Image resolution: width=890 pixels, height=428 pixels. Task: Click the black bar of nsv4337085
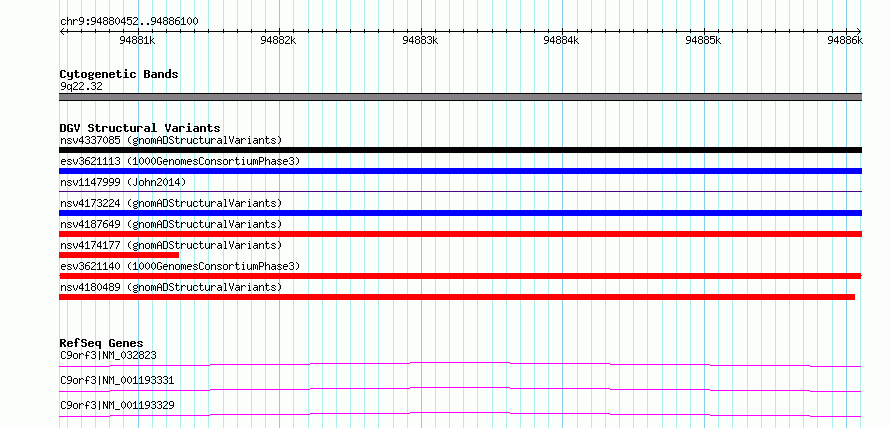[x=460, y=150]
